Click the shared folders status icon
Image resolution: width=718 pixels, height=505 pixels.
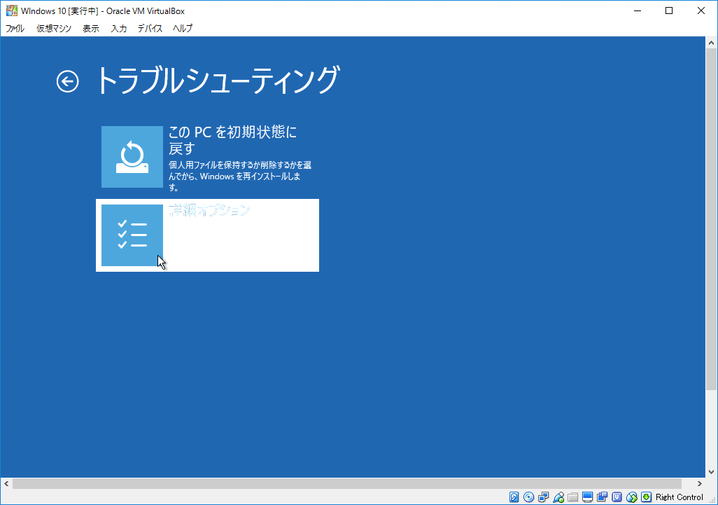click(573, 497)
